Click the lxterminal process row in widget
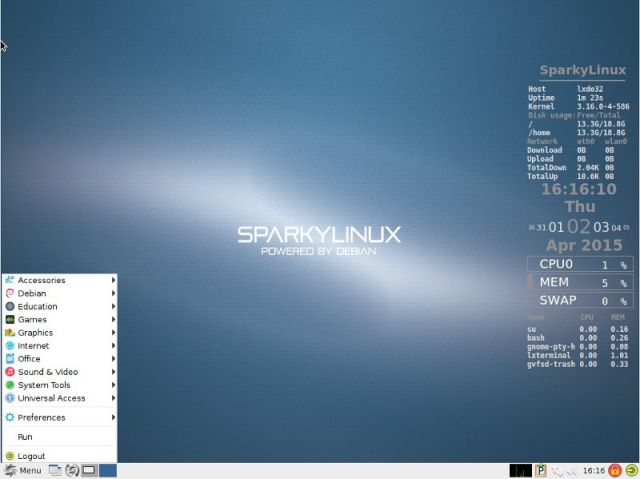This screenshot has width=640, height=479. [x=578, y=355]
